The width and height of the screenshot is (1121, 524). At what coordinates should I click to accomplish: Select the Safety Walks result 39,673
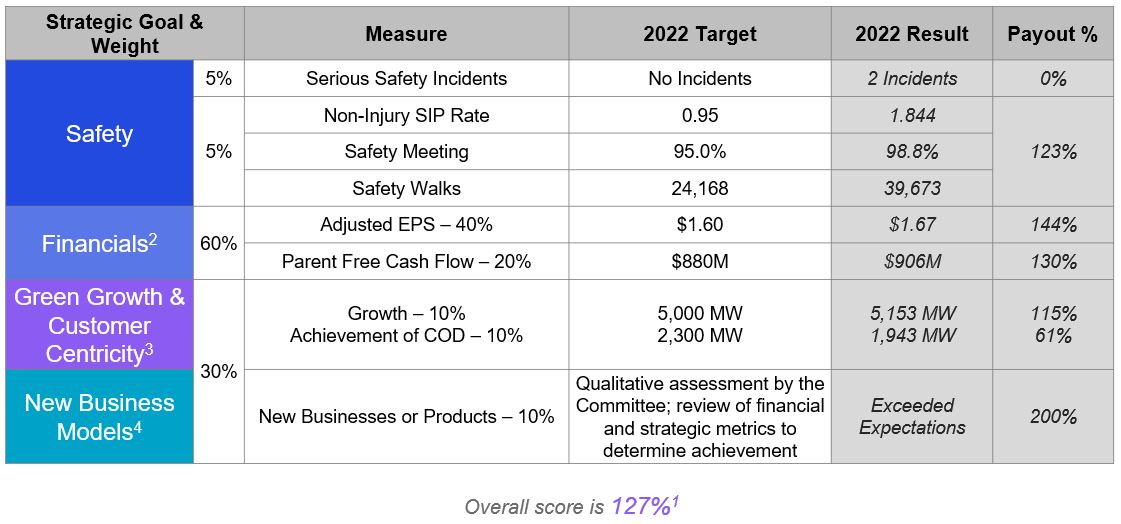911,188
